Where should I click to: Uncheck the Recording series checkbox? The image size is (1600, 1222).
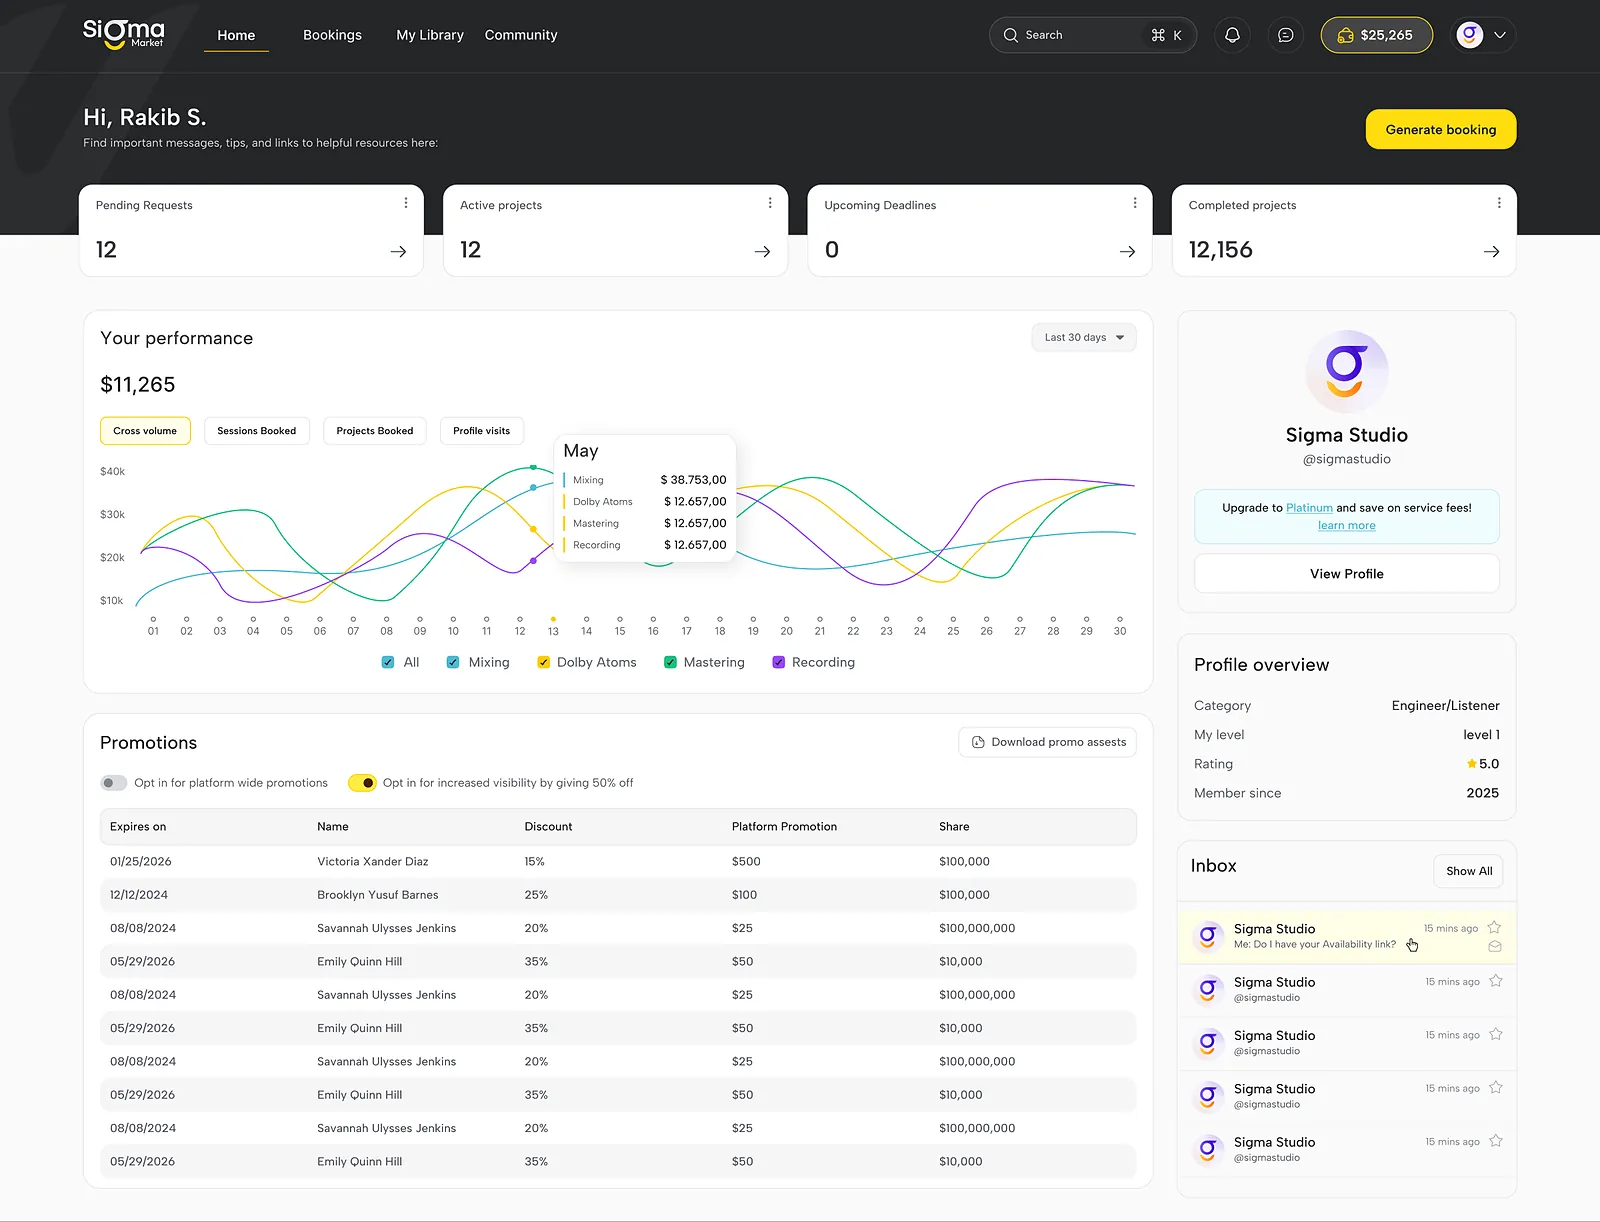pyautogui.click(x=778, y=662)
